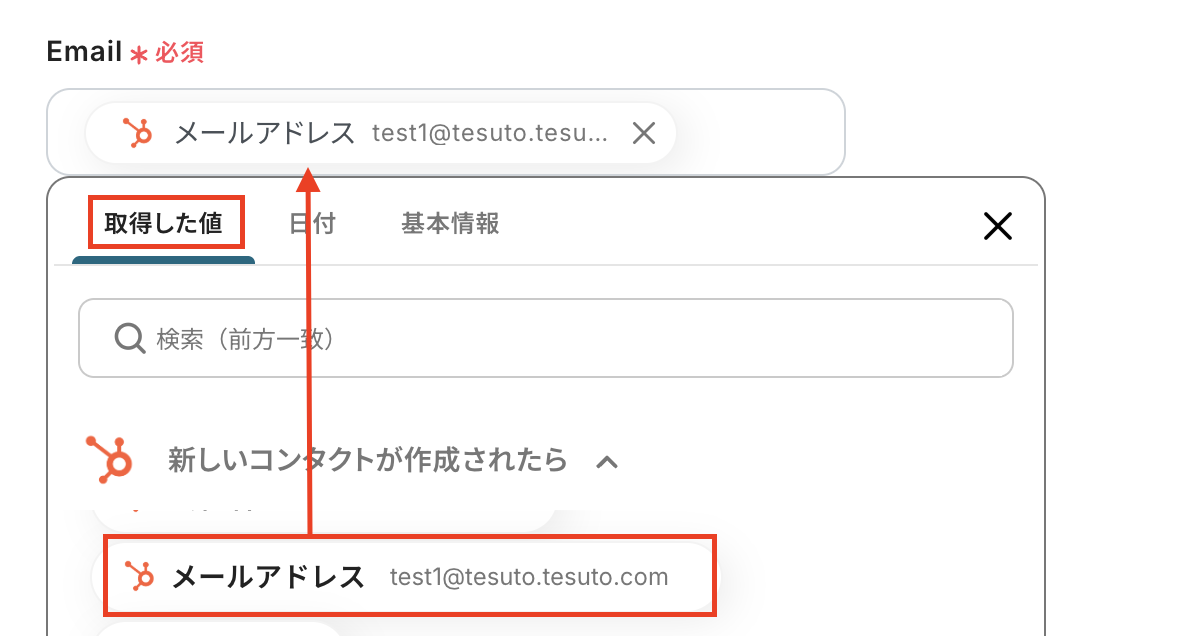The image size is (1196, 636).
Task: Select the 取得した値 tab
Action: [163, 223]
